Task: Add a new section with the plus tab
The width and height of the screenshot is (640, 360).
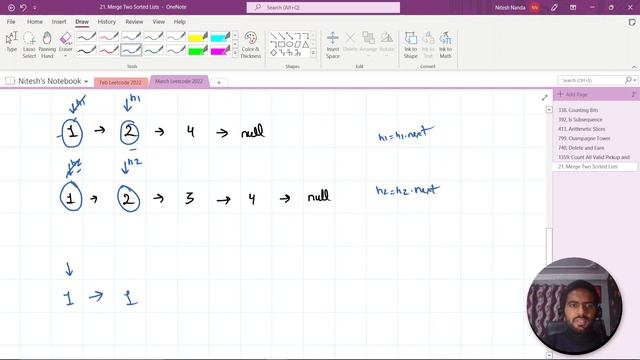Action: click(x=219, y=82)
